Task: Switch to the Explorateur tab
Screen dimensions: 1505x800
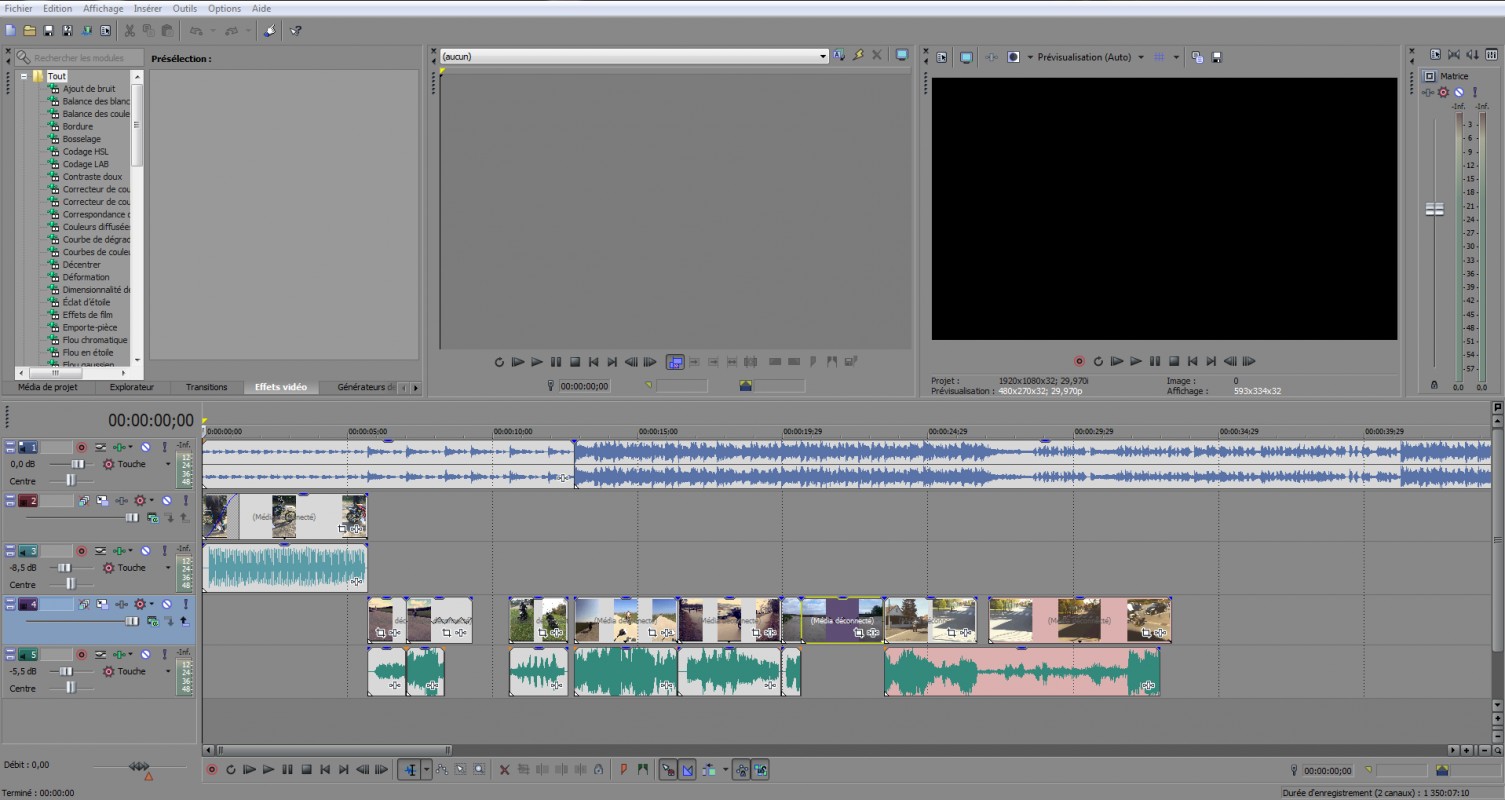Action: (x=132, y=387)
